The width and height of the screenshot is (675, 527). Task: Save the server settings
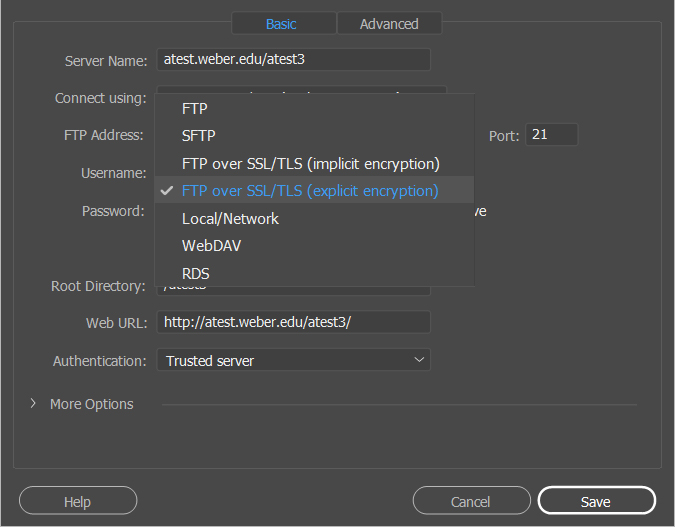pyautogui.click(x=596, y=501)
